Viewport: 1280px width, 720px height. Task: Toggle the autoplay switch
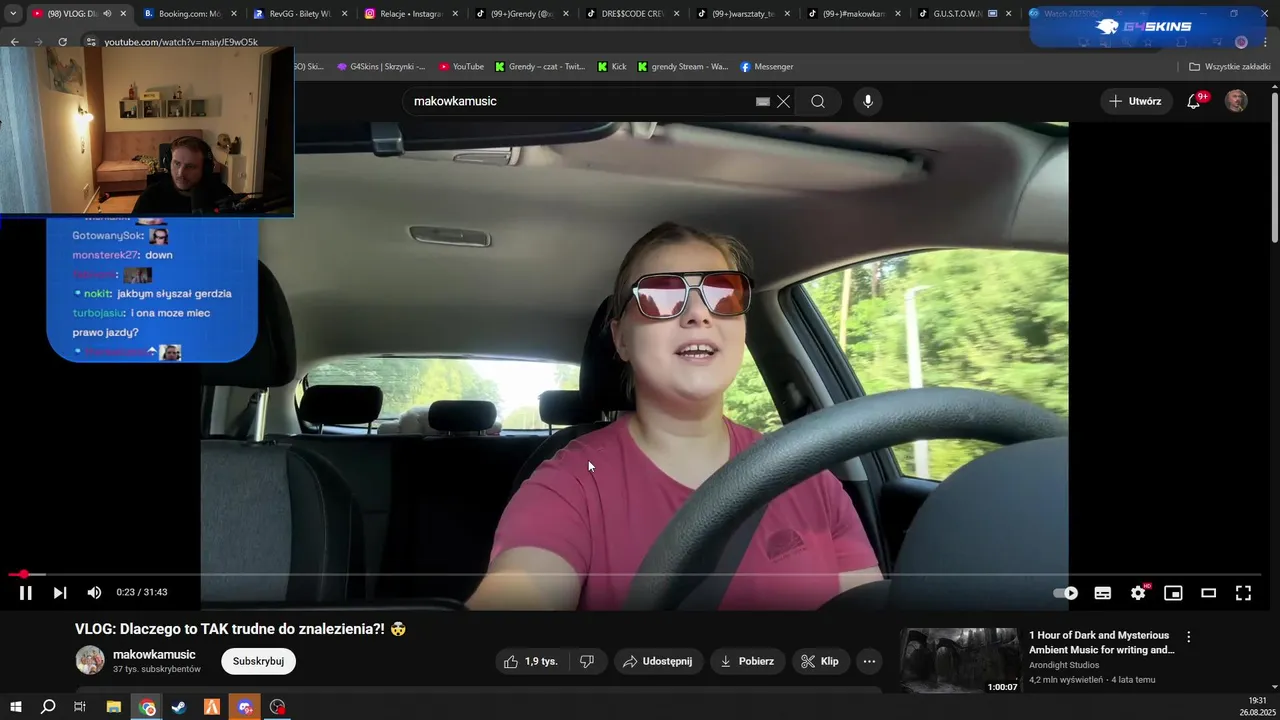tap(1066, 593)
